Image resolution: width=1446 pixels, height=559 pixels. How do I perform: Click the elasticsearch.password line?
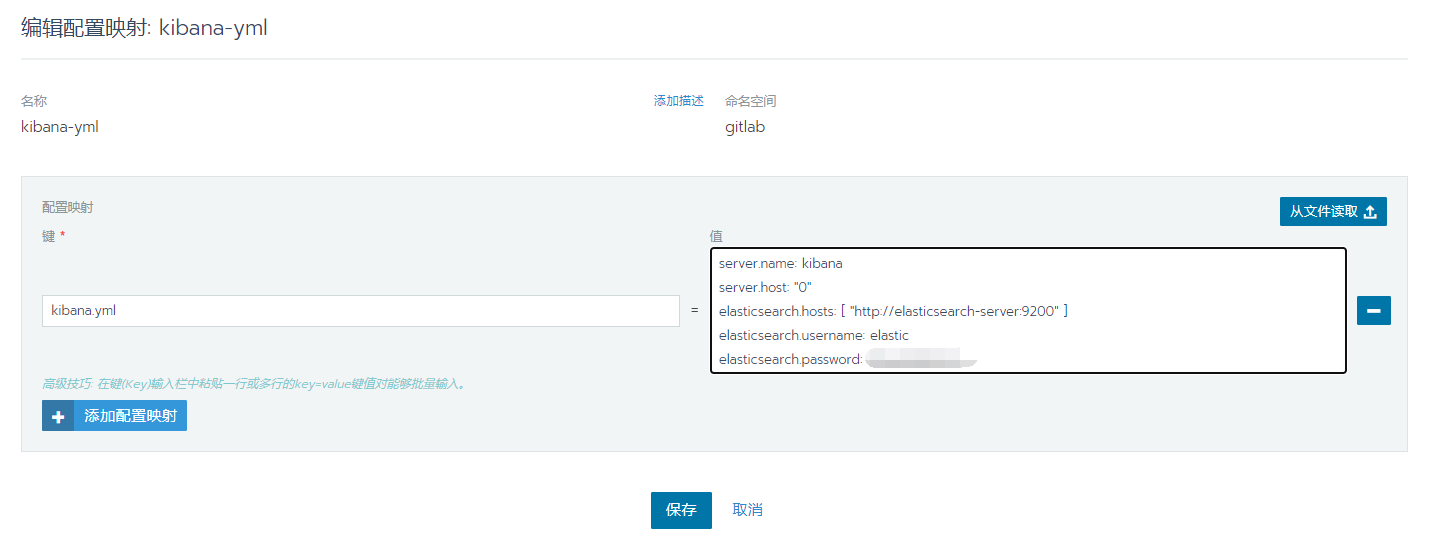[790, 359]
